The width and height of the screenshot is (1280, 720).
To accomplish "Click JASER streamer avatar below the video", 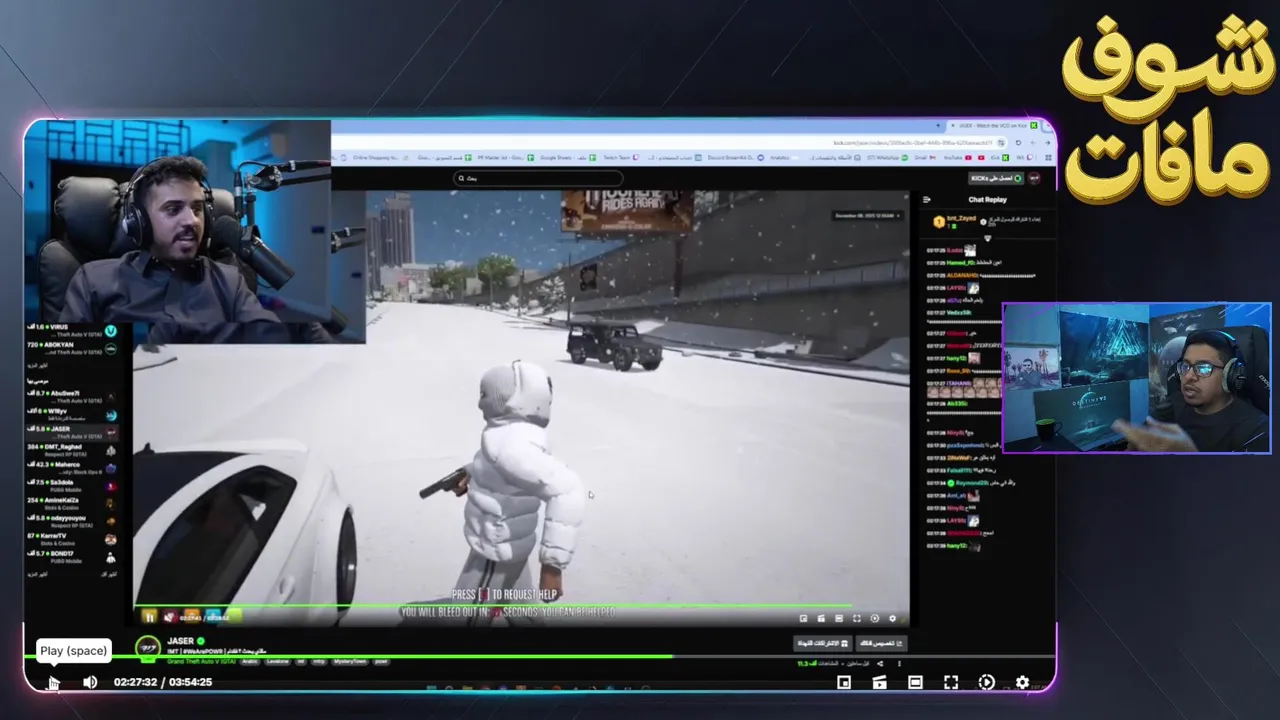I will tap(147, 649).
